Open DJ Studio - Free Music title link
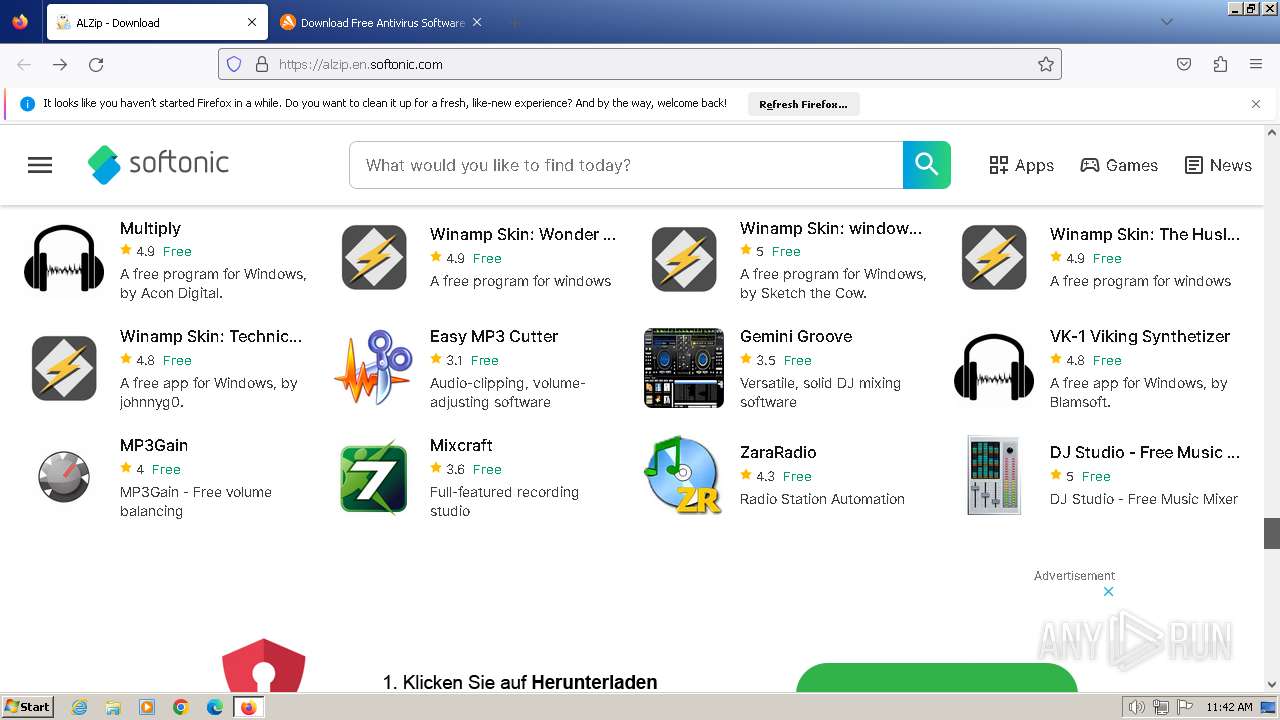This screenshot has height=720, width=1280. [x=1145, y=452]
